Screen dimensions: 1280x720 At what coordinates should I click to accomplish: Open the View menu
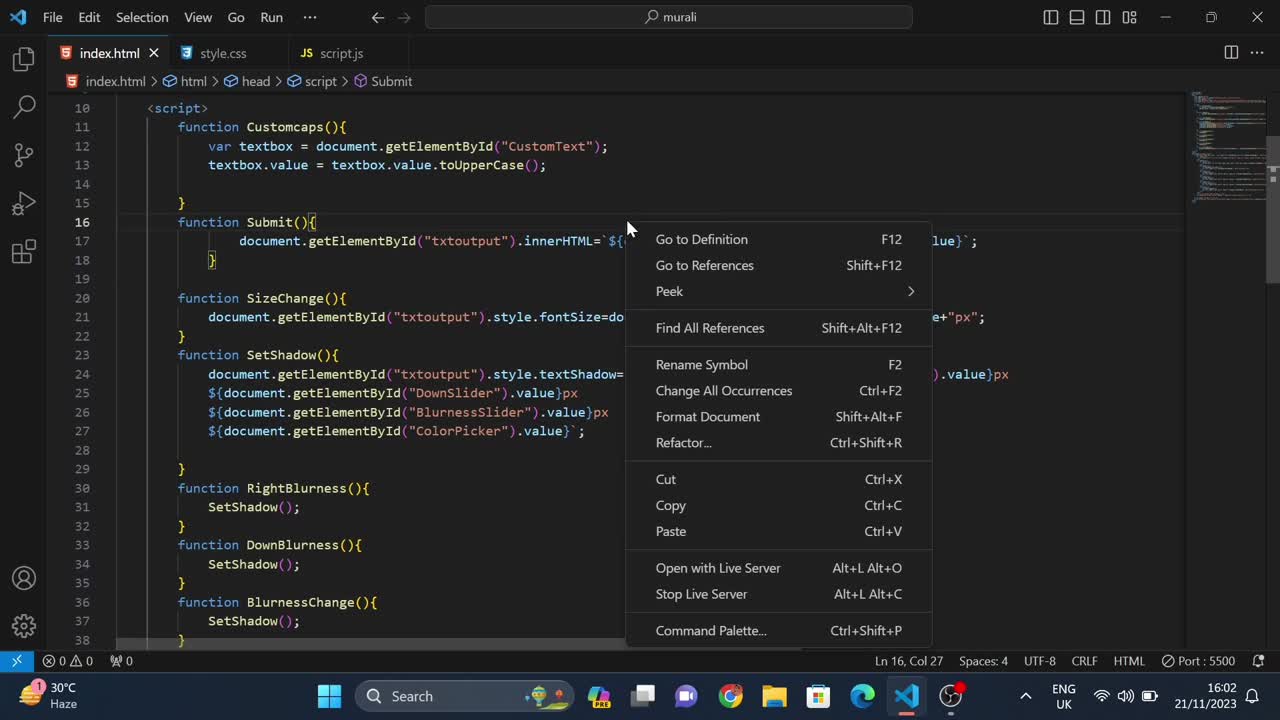(198, 17)
